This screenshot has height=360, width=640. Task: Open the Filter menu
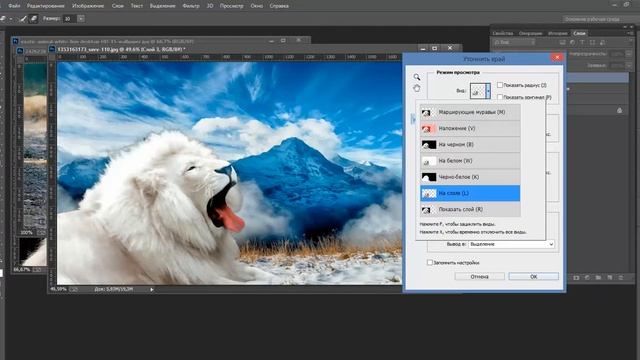(x=191, y=6)
